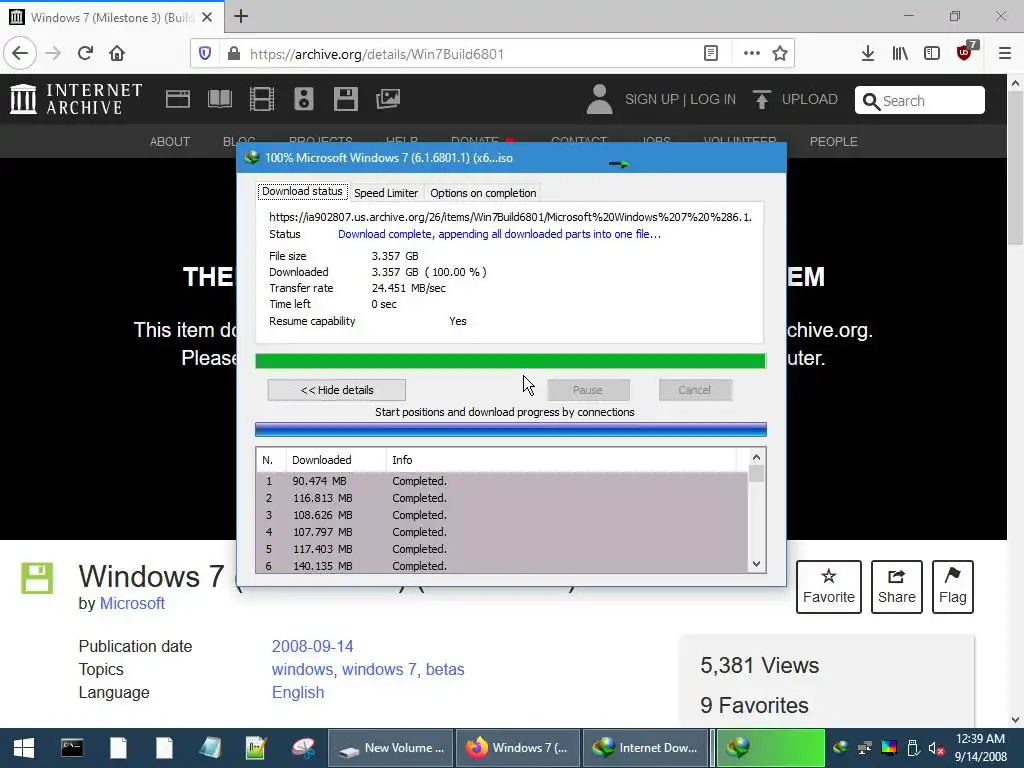
Task: Click the Cancel button in download dialog
Action: click(694, 390)
